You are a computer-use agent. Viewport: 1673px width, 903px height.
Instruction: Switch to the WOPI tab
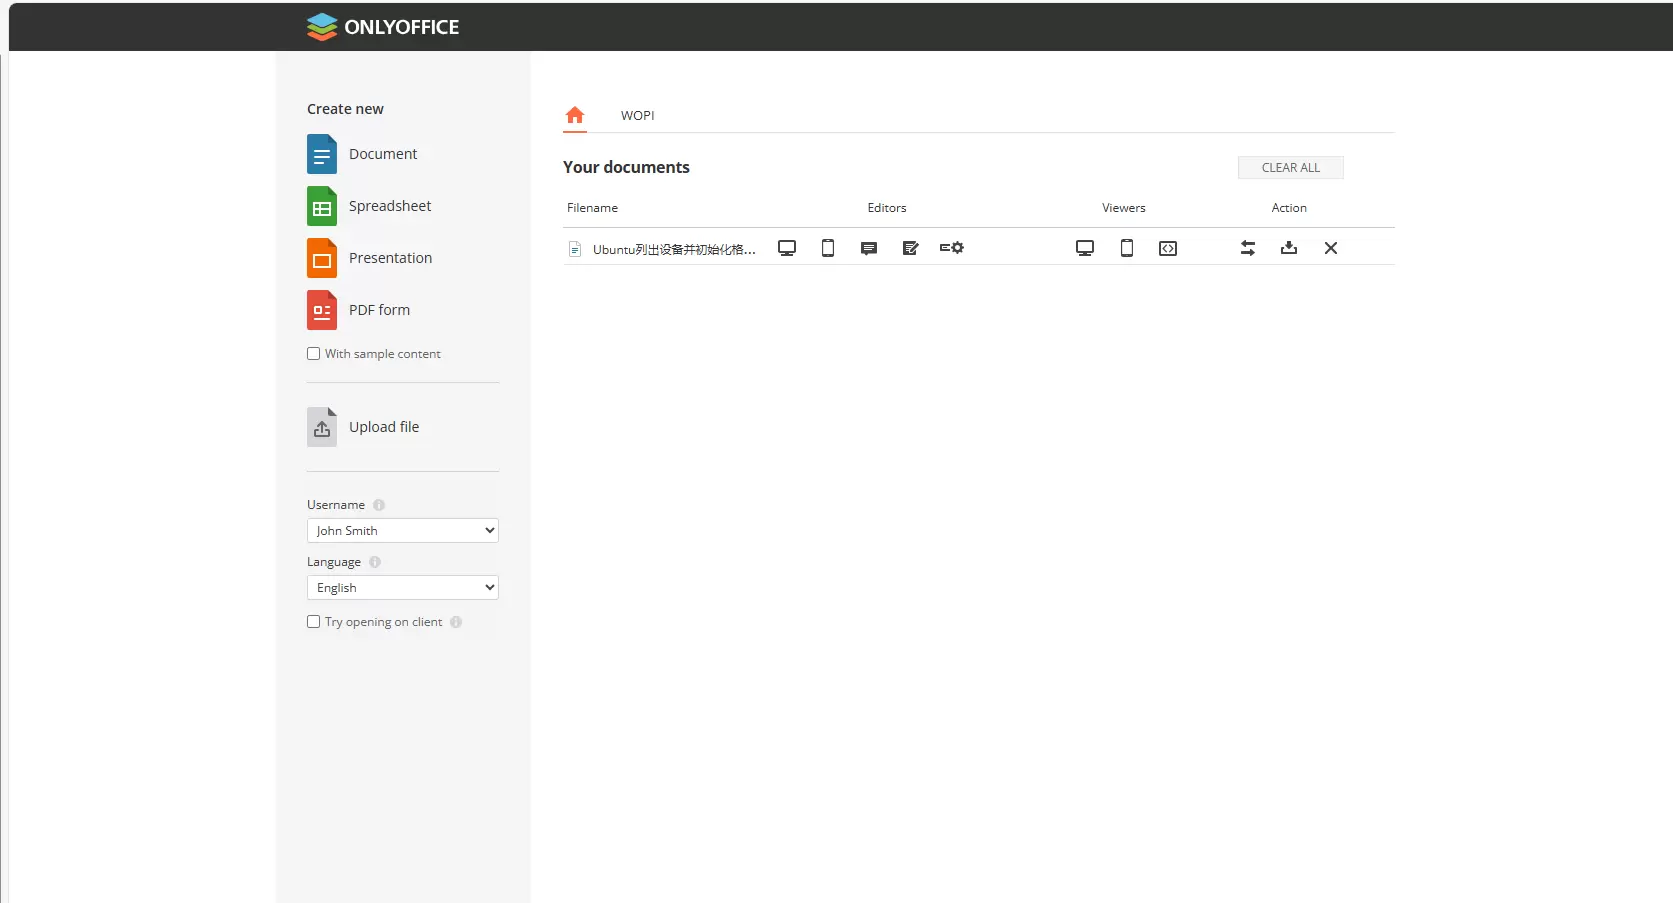[637, 116]
